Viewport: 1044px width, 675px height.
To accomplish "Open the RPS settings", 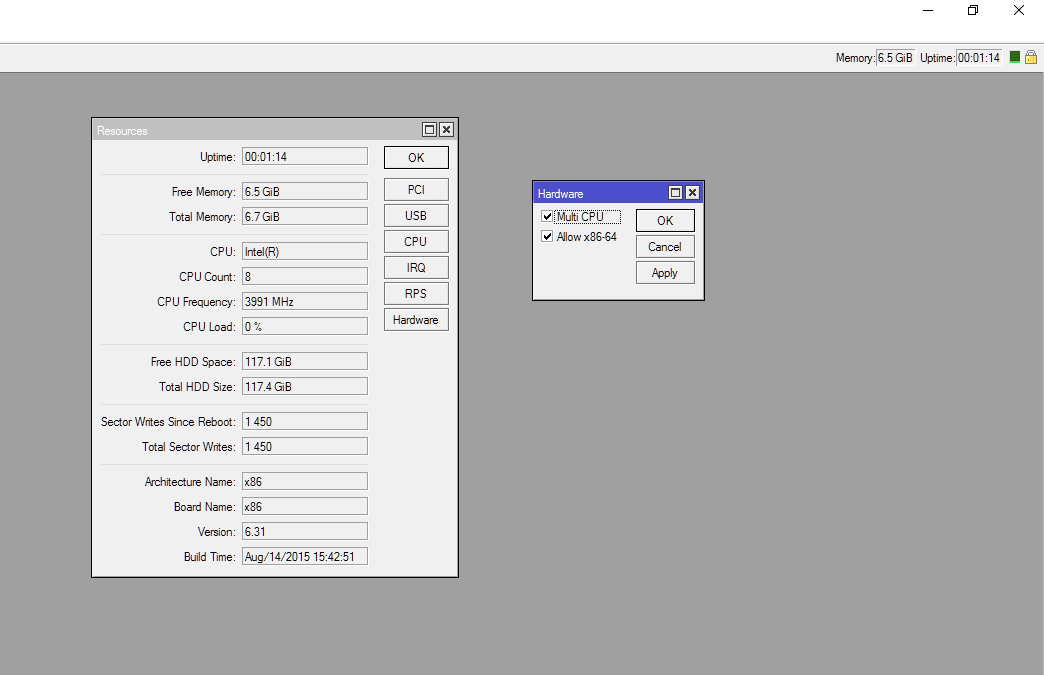I will coord(416,293).
